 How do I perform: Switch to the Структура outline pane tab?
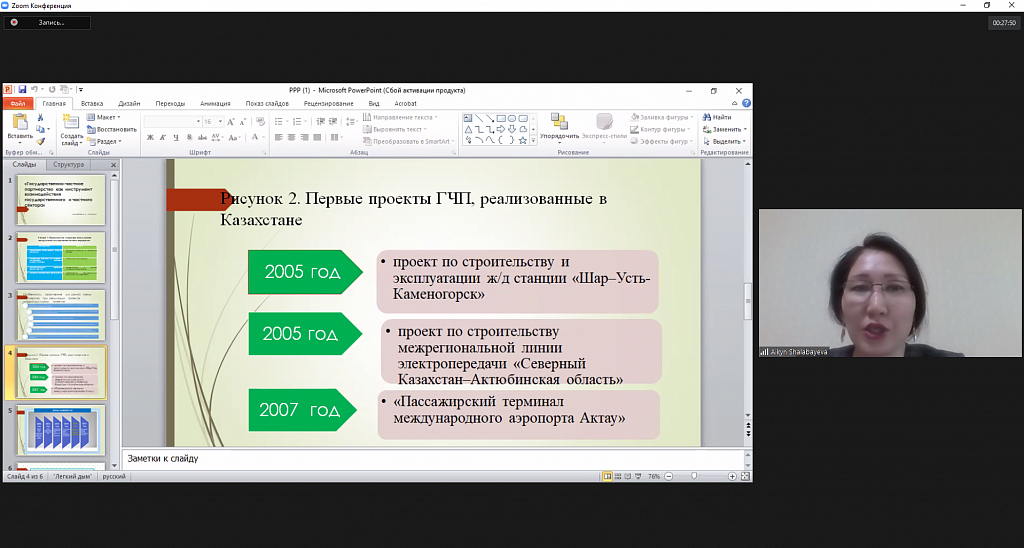69,165
